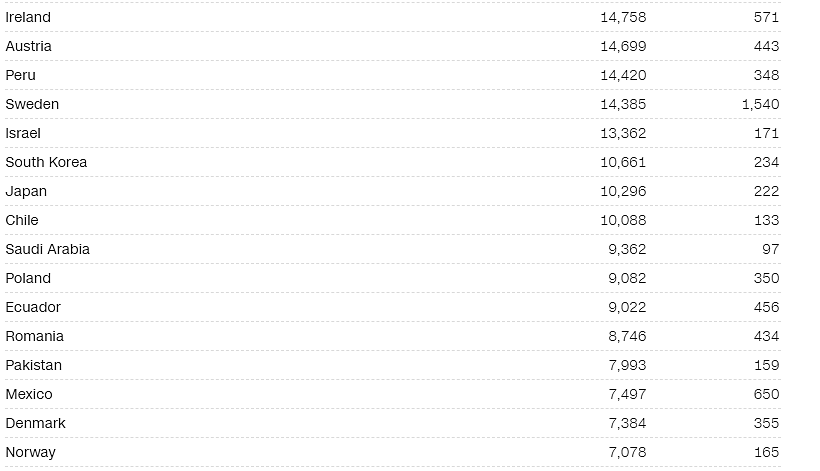
Task: Select the Norway row name
Action: [x=31, y=453]
